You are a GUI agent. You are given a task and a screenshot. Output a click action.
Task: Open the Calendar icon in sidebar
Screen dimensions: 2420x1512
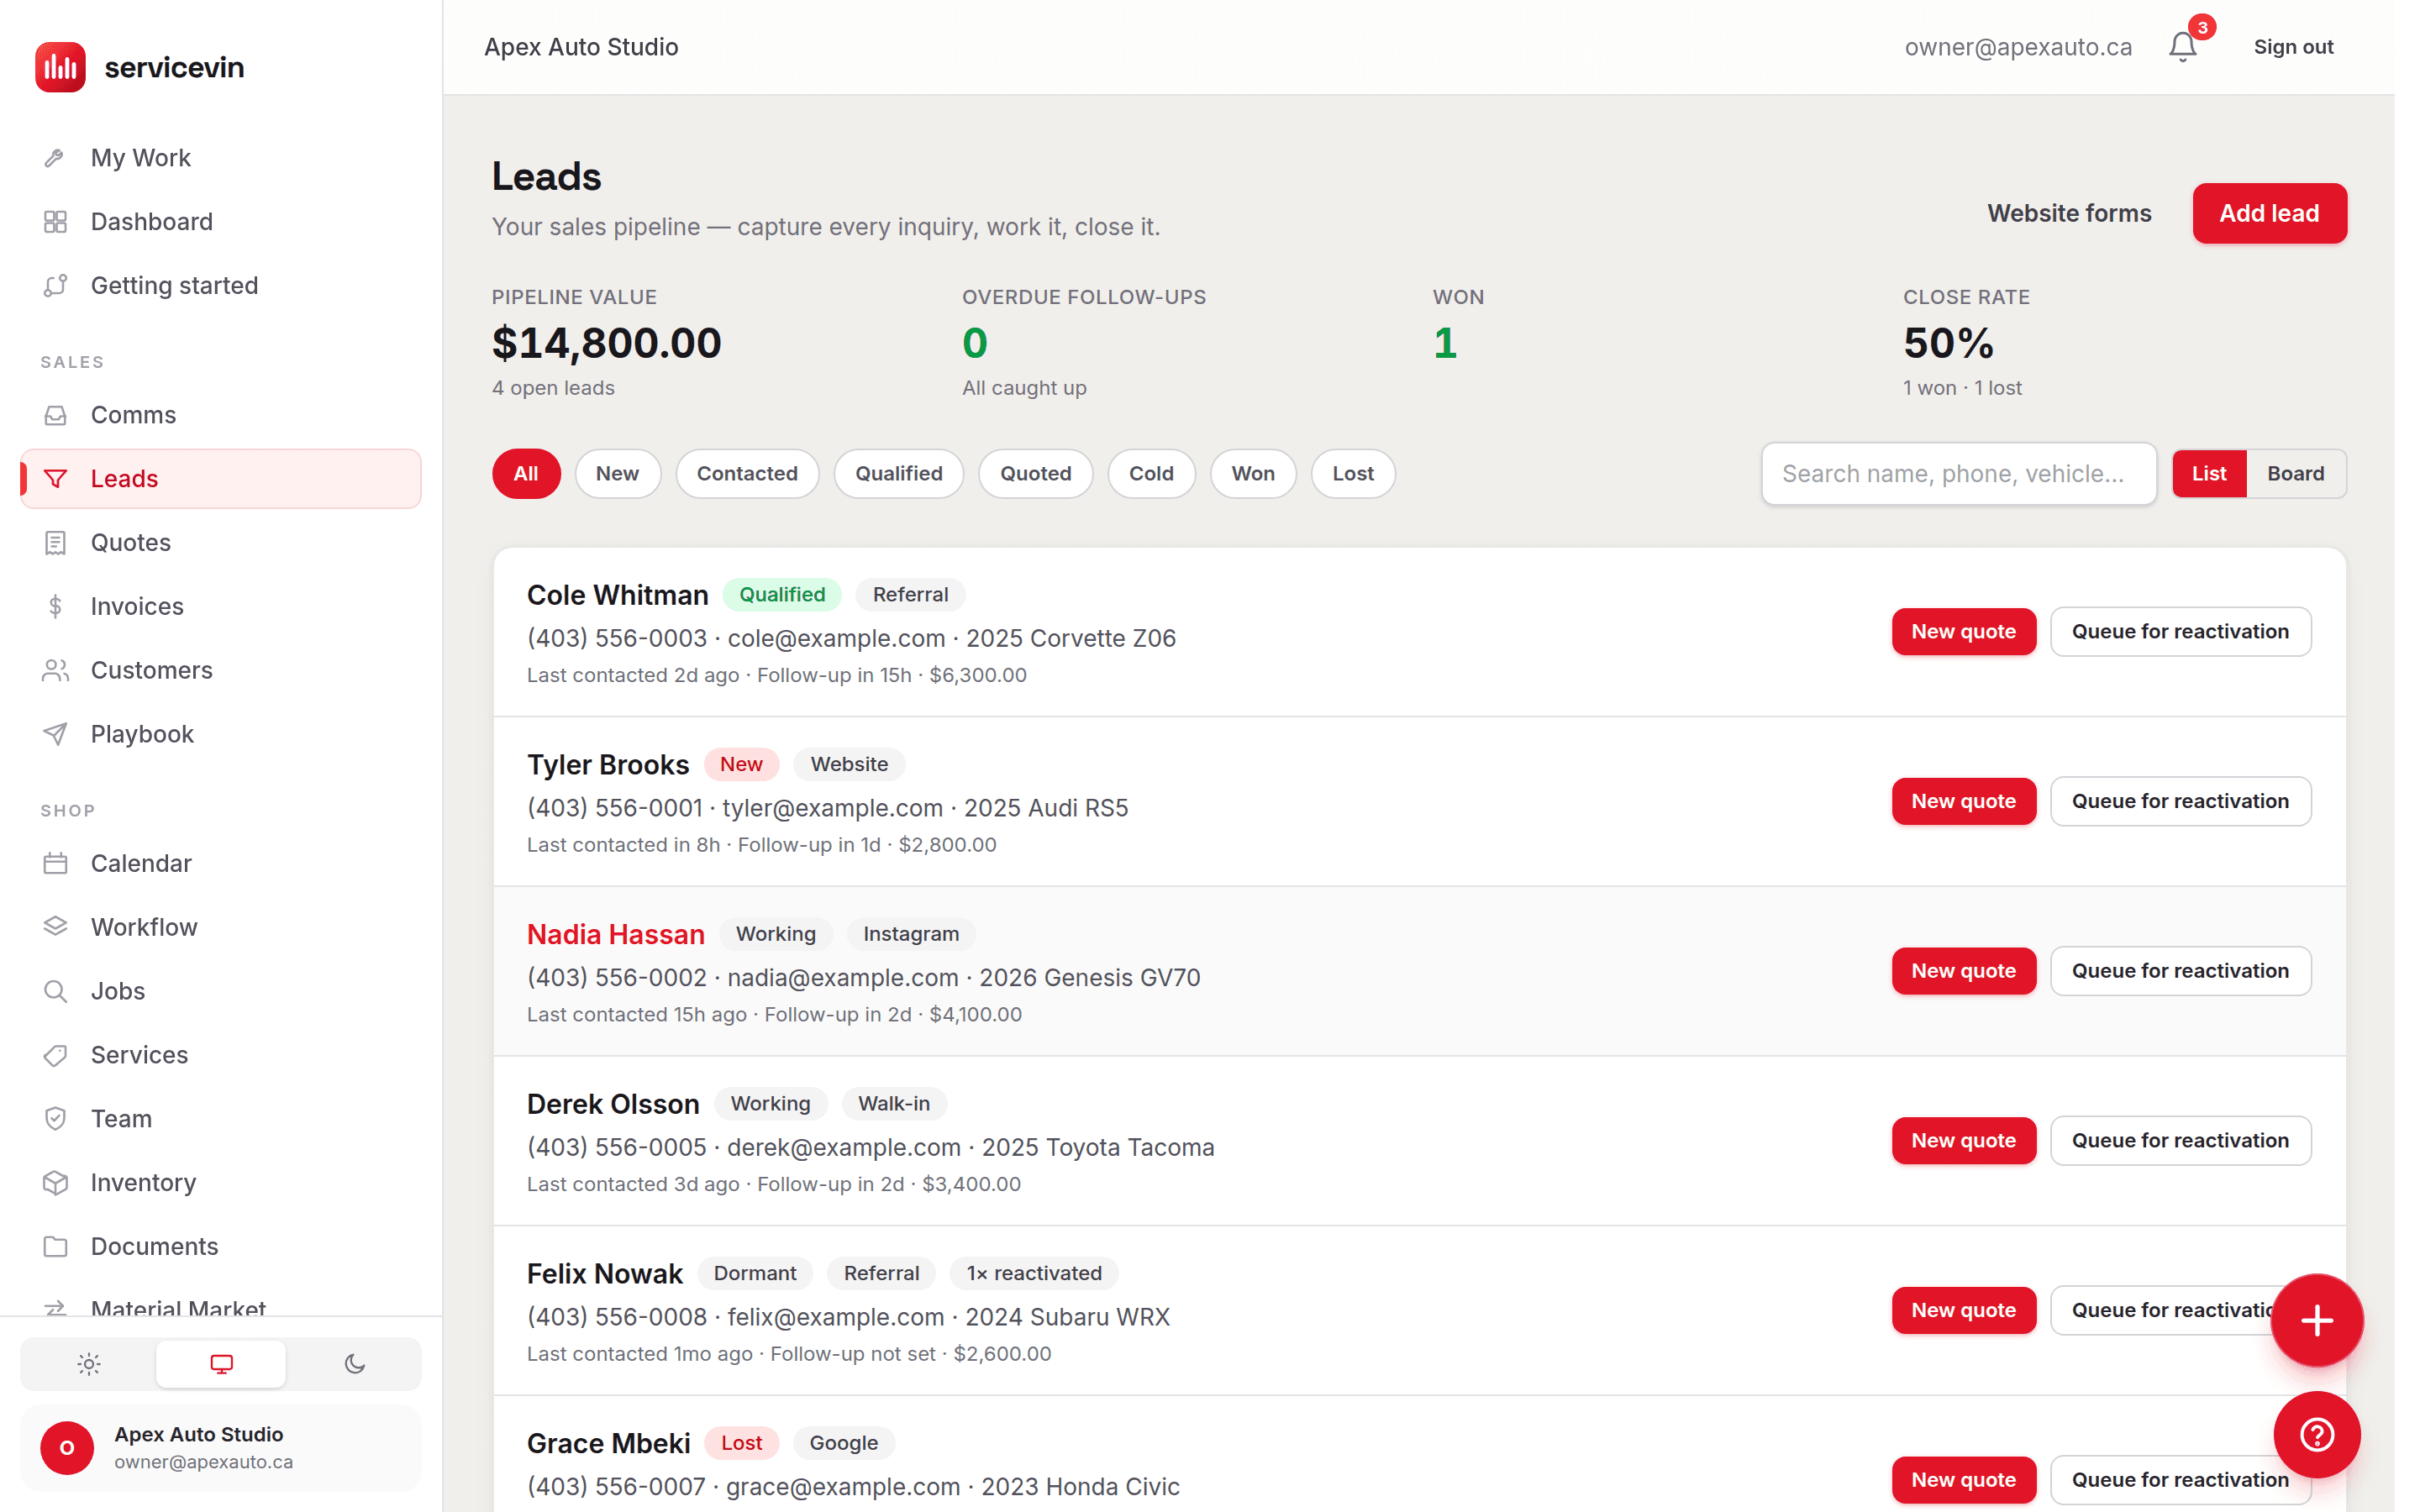pos(55,864)
